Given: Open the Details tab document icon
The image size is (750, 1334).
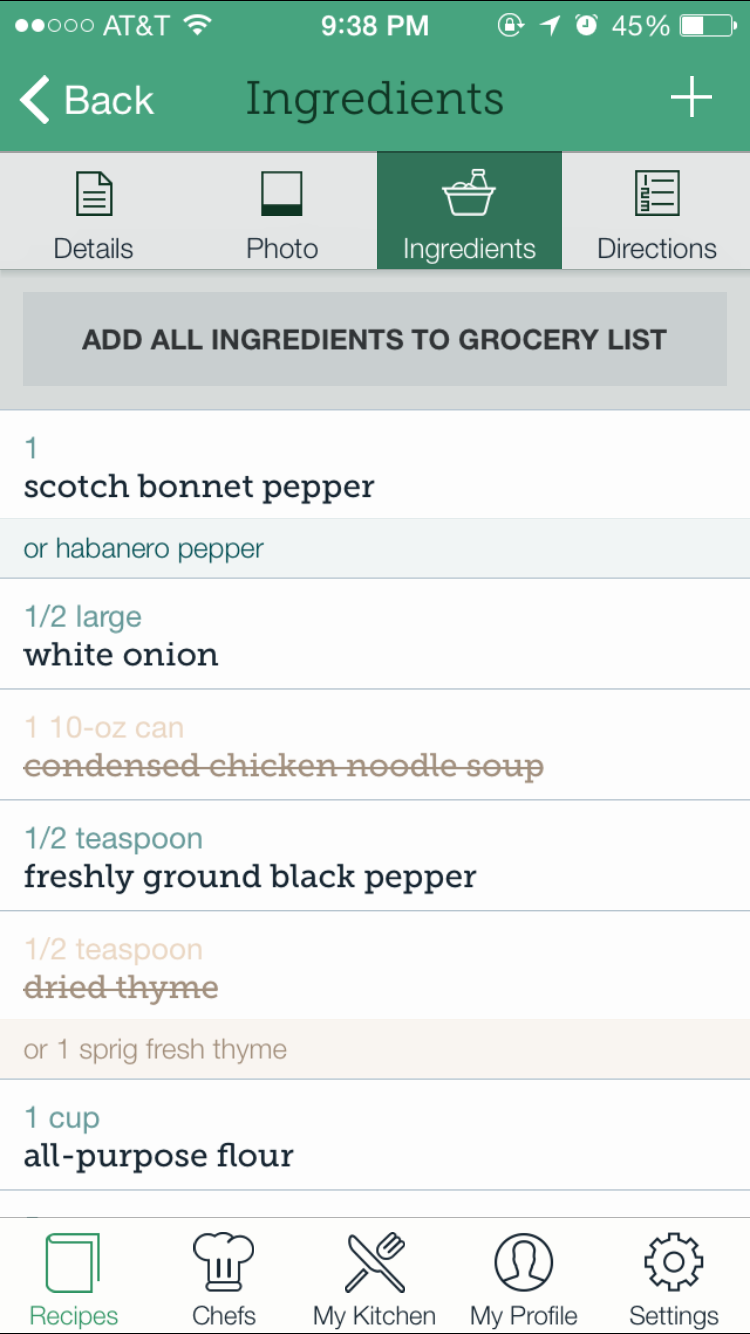Looking at the screenshot, I should coord(94,194).
